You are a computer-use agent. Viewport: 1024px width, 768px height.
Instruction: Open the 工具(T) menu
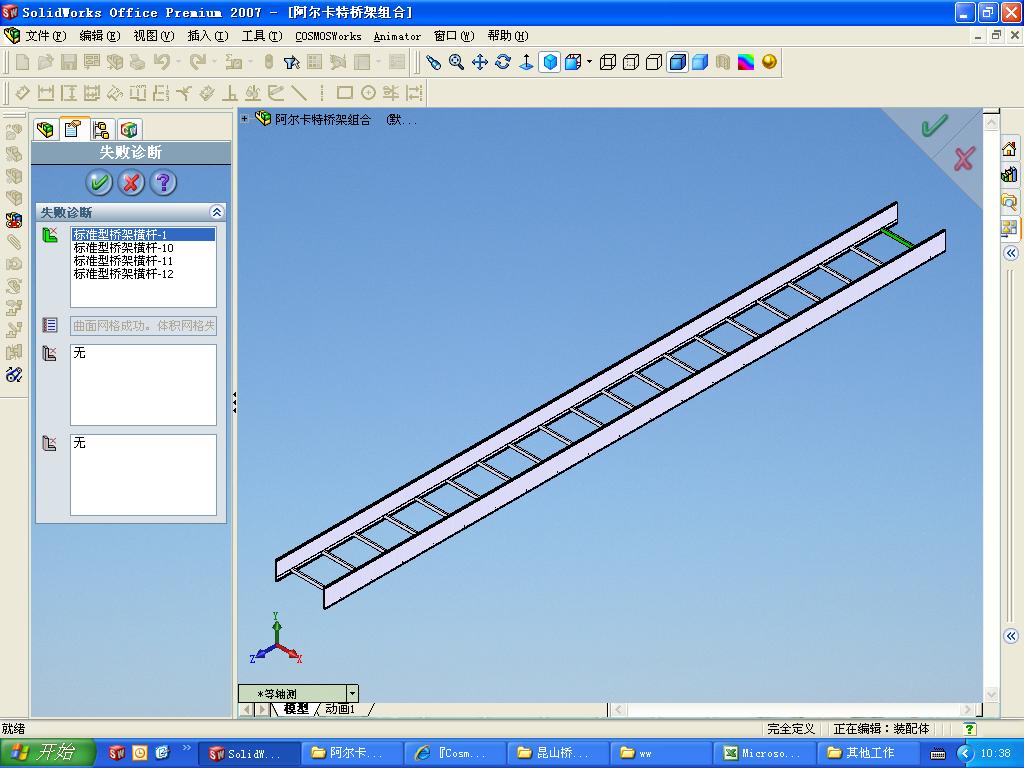(x=262, y=36)
